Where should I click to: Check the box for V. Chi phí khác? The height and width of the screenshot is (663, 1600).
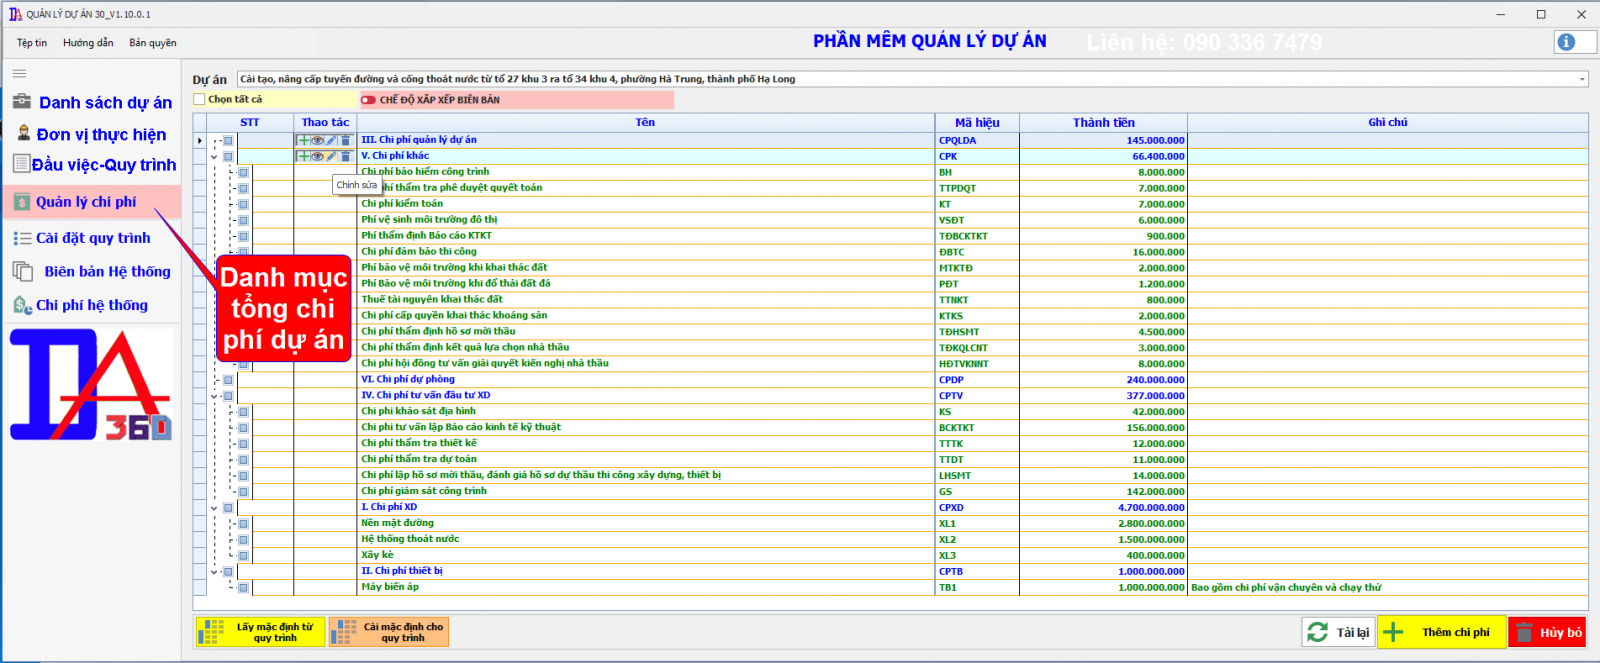click(x=228, y=157)
